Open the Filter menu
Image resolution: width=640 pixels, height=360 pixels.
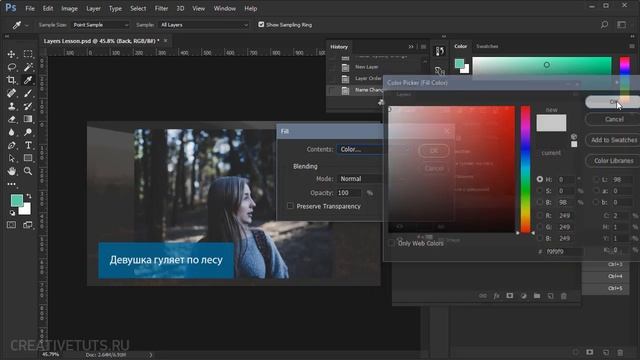point(161,9)
